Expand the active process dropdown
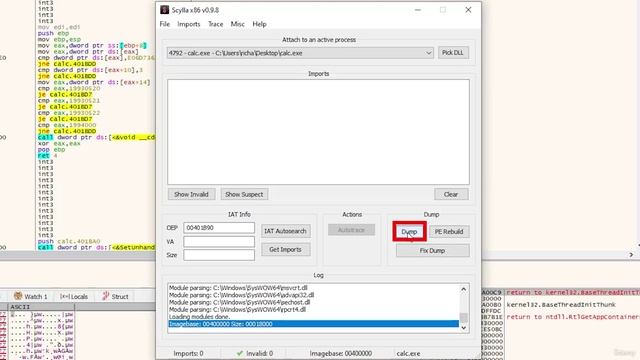The image size is (640, 360). point(428,53)
